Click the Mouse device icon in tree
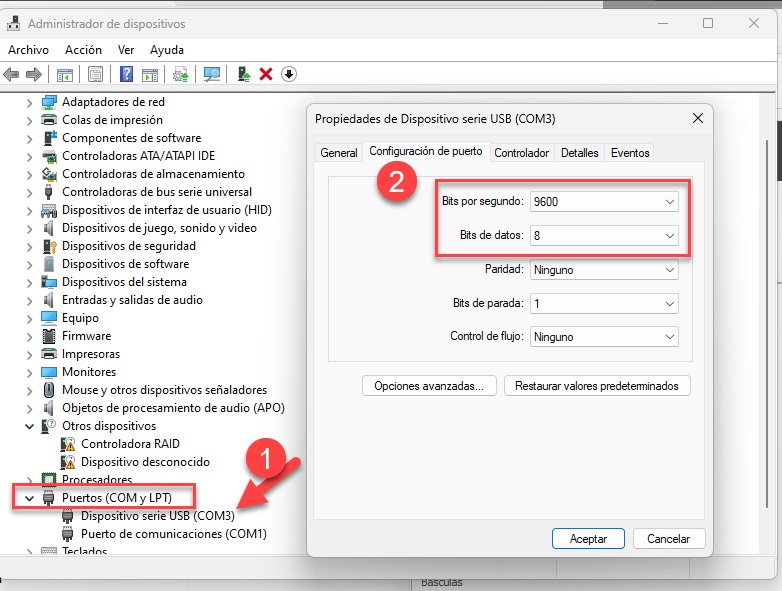Image resolution: width=782 pixels, height=591 pixels. pos(49,390)
